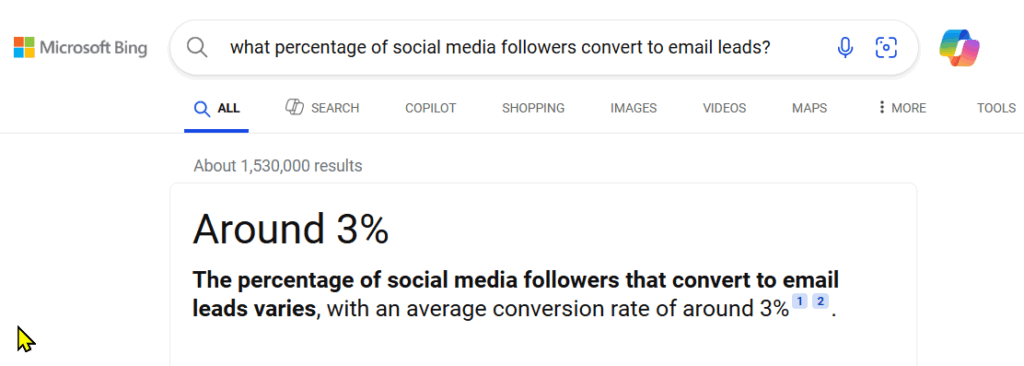The image size is (1024, 366).
Task: Click the 'About 1,530,000 results' count
Action: (278, 166)
